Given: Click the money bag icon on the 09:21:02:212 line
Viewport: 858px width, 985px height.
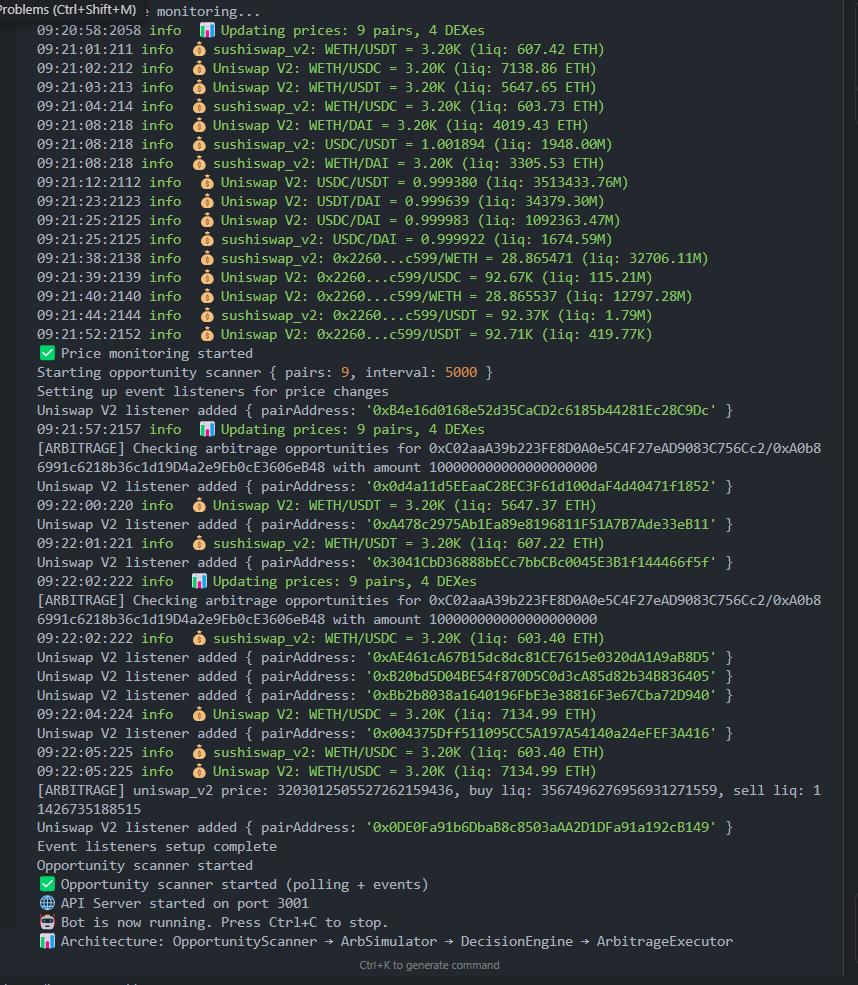Looking at the screenshot, I should 199,68.
